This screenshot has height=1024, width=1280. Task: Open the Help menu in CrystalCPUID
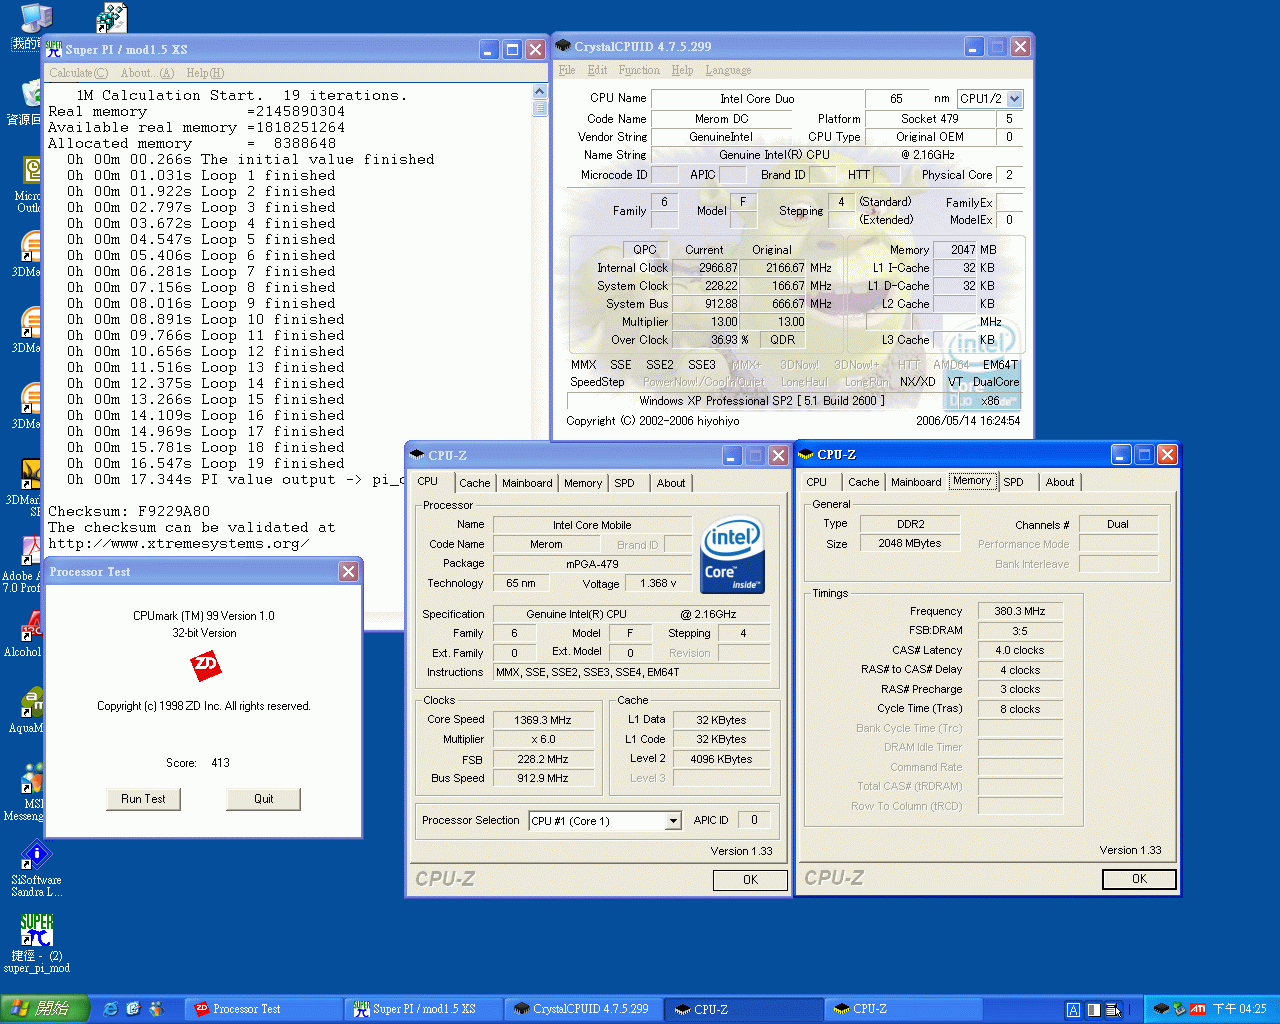(682, 70)
